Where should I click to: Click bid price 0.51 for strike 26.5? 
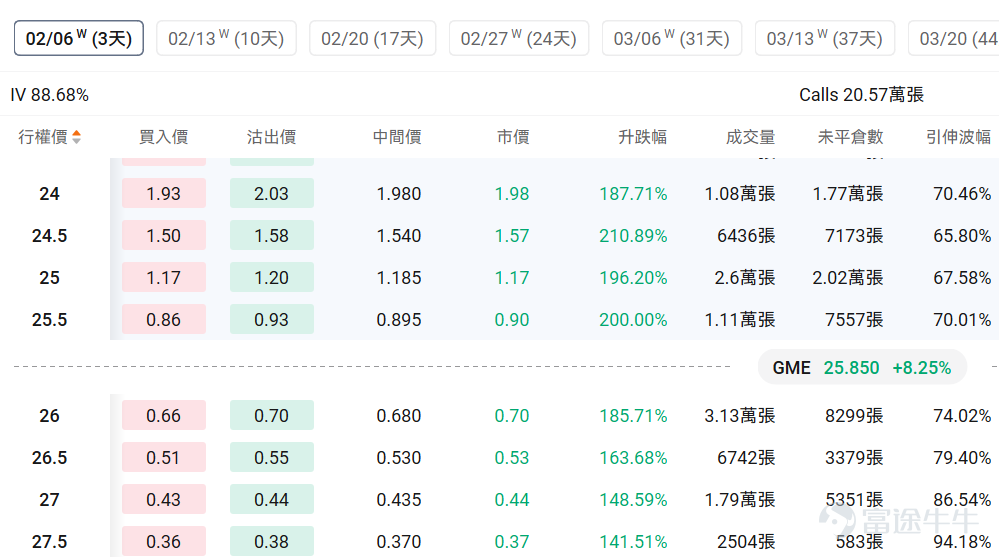pyautogui.click(x=164, y=458)
